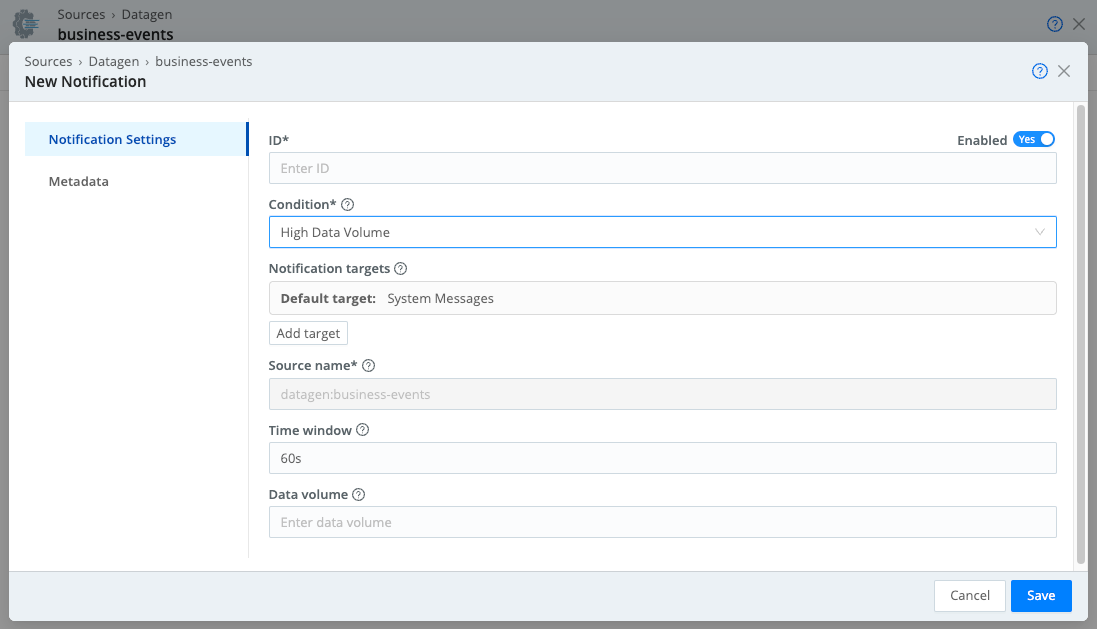The width and height of the screenshot is (1097, 629).
Task: Click the tooltip icon next to Source name
Action: 369,365
